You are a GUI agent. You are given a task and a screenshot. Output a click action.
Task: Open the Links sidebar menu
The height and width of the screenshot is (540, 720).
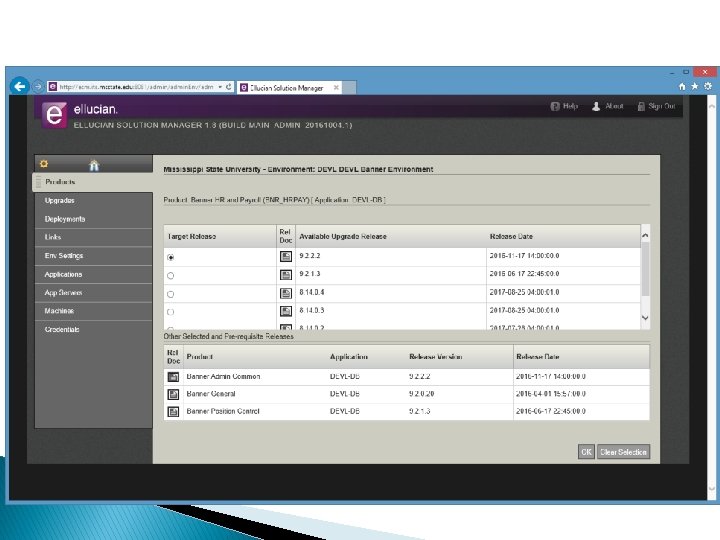pyautogui.click(x=94, y=237)
